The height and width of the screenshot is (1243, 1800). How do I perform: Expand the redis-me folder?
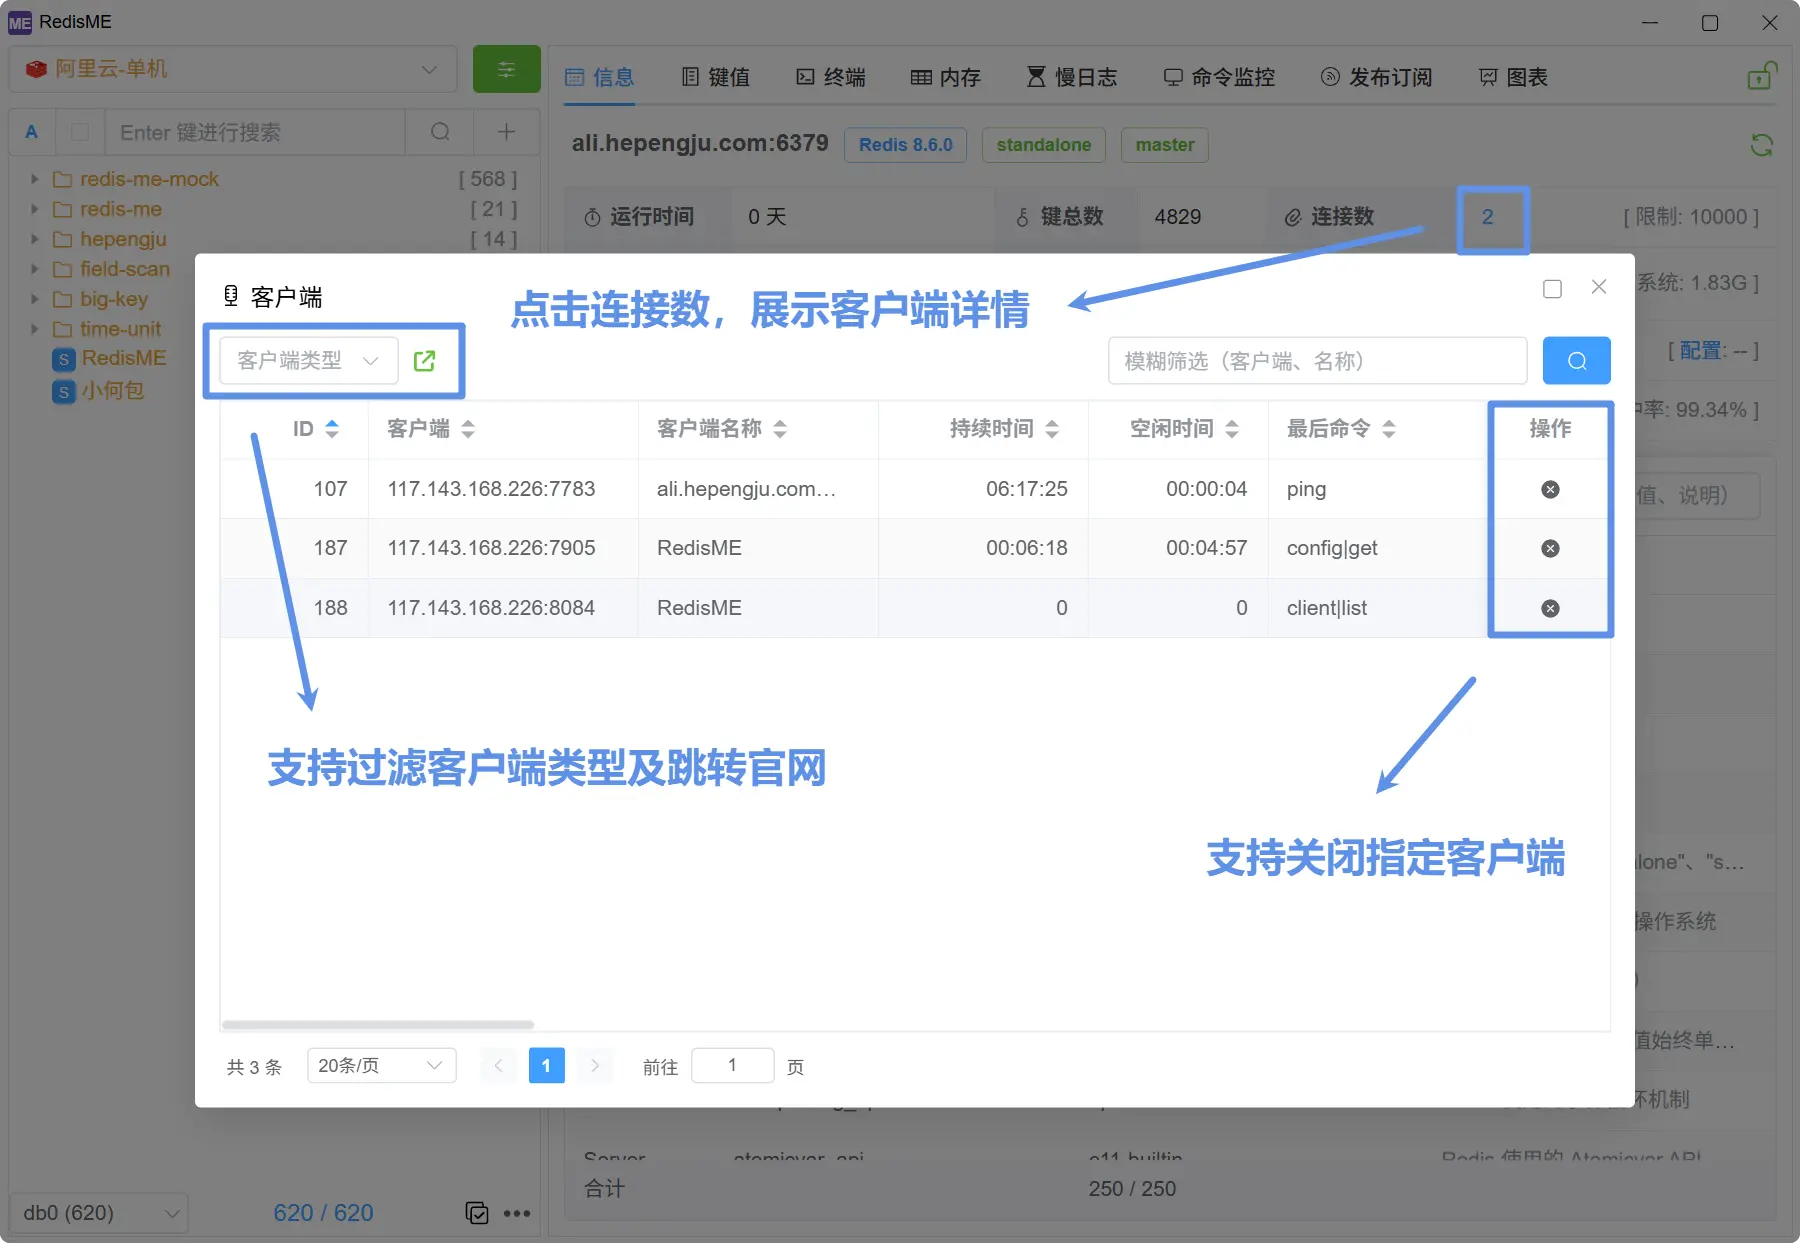34,209
